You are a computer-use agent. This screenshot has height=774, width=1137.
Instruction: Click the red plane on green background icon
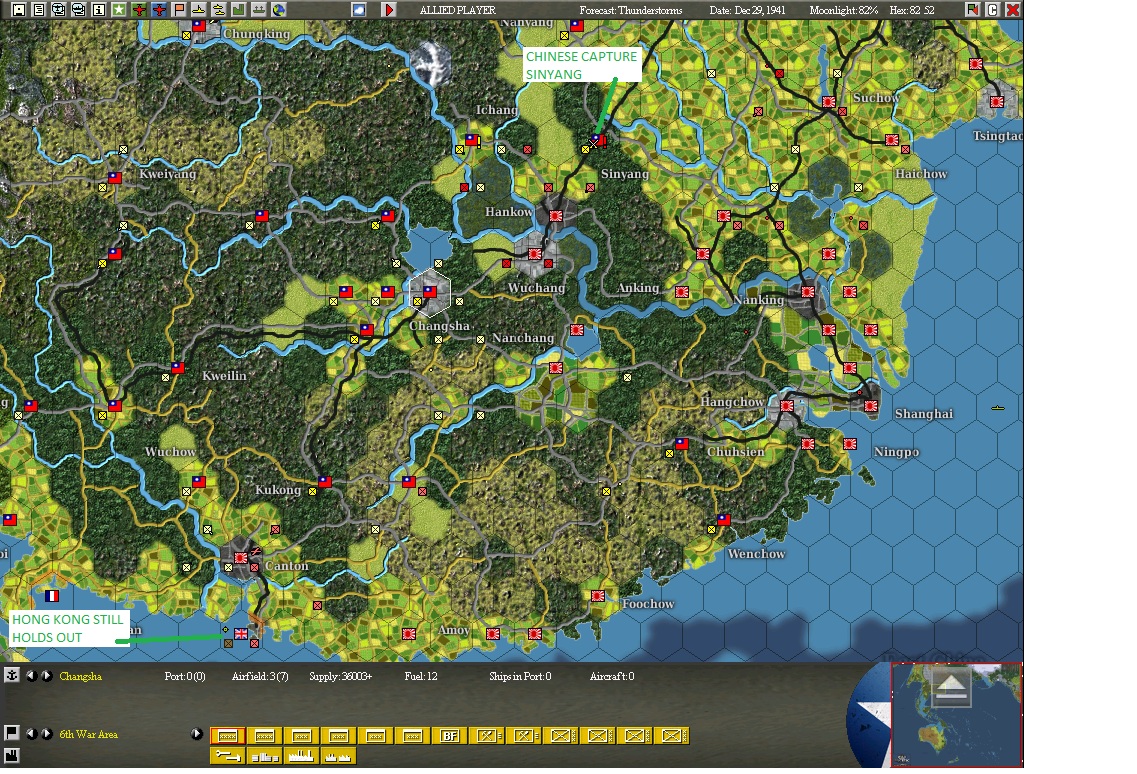coord(138,9)
